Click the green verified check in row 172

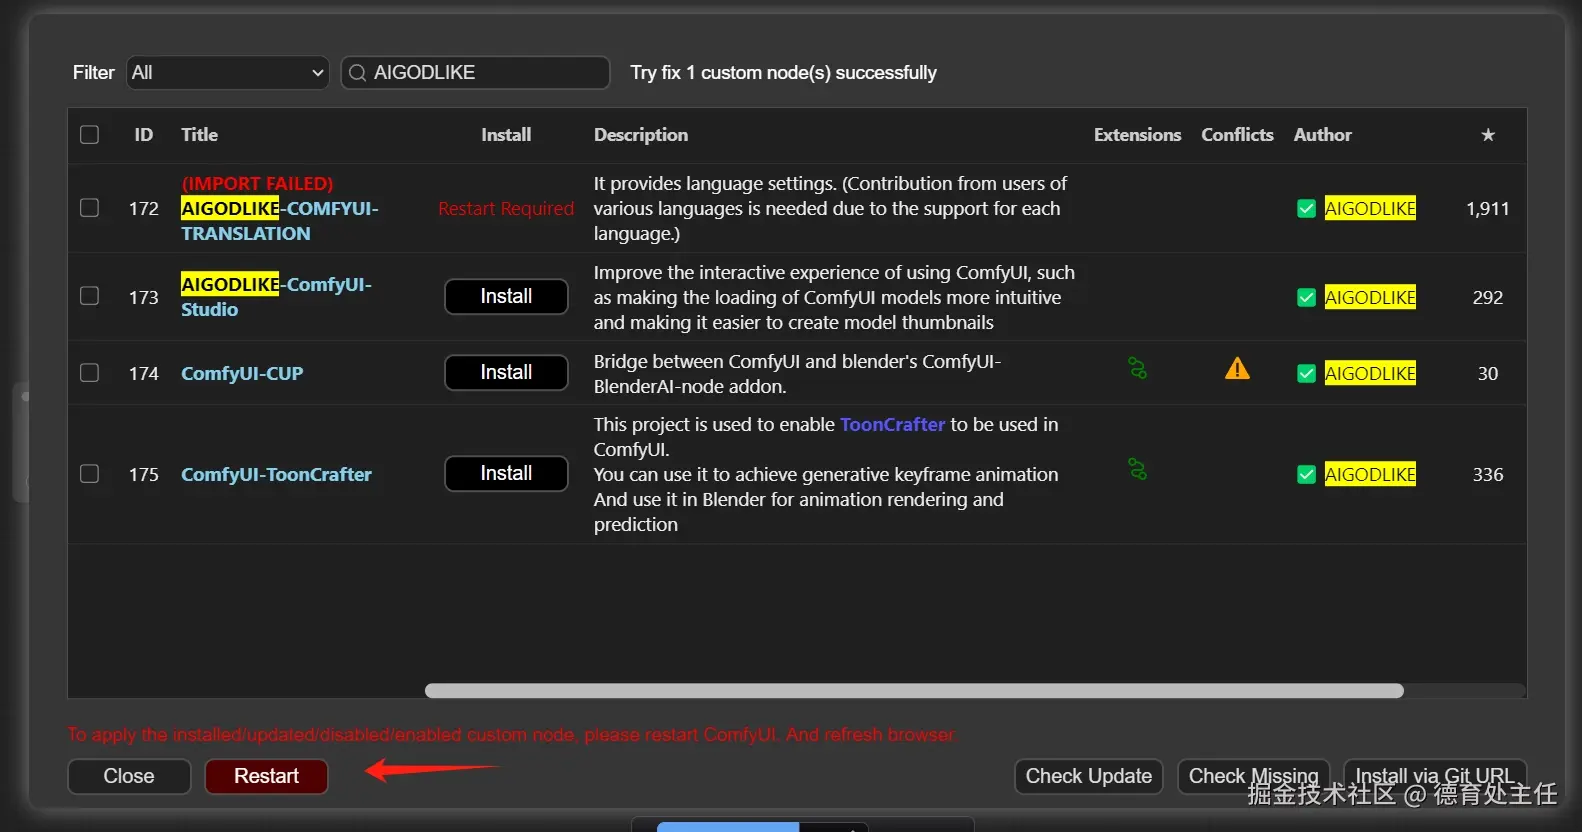[x=1306, y=209]
